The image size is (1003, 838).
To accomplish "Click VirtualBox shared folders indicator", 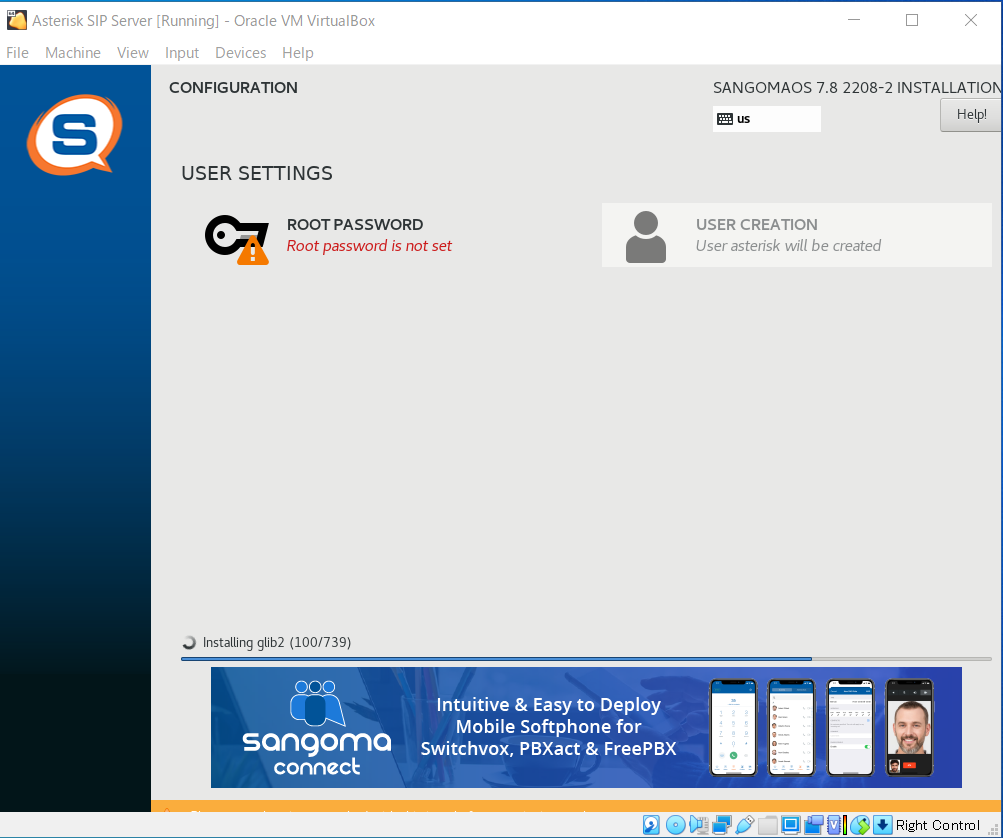I will coord(768,825).
